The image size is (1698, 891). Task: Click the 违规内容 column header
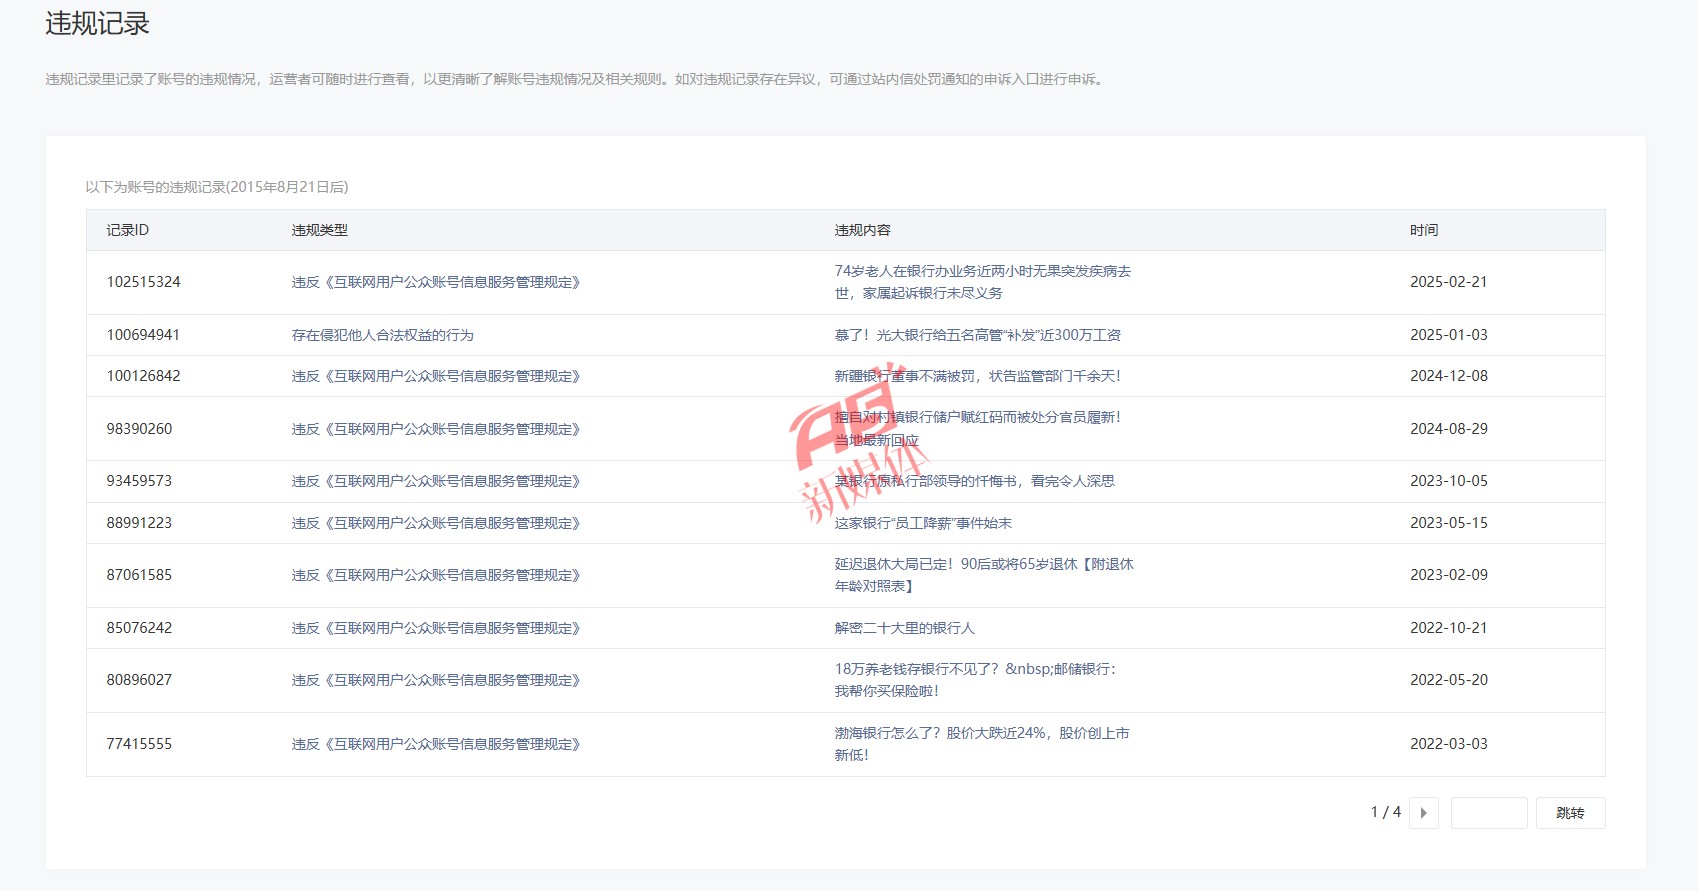click(862, 230)
